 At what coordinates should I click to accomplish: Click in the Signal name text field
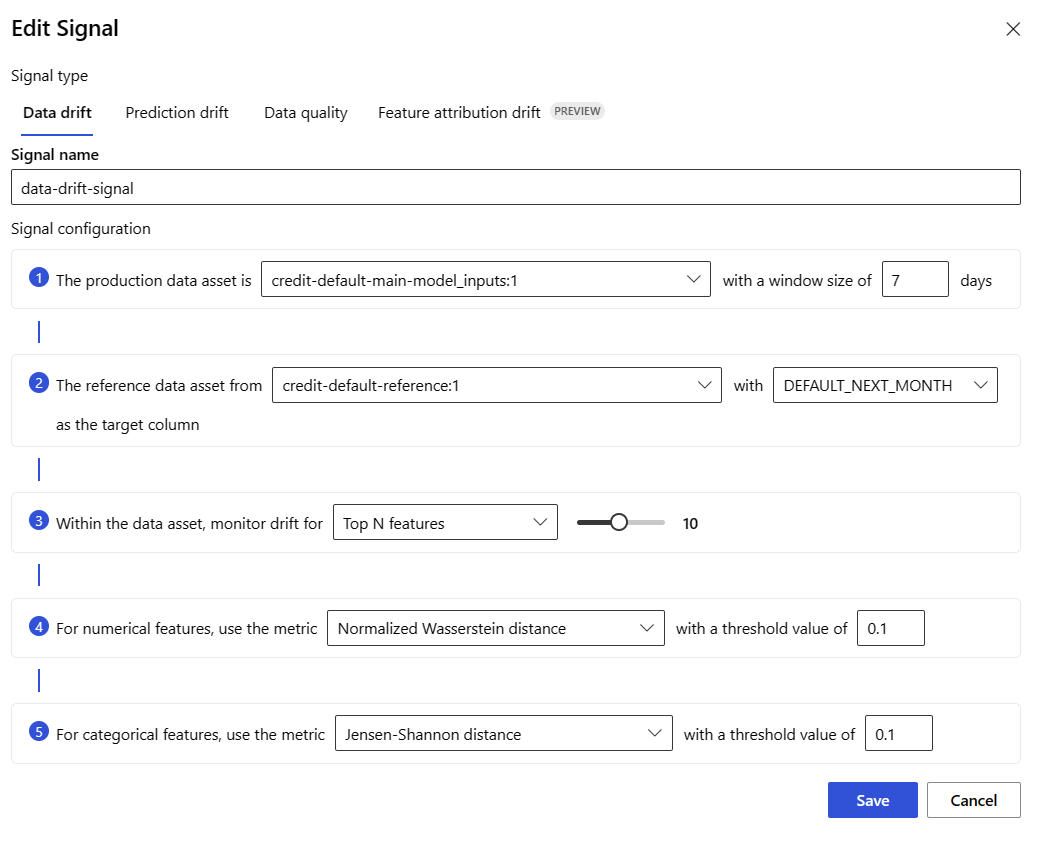coord(515,187)
